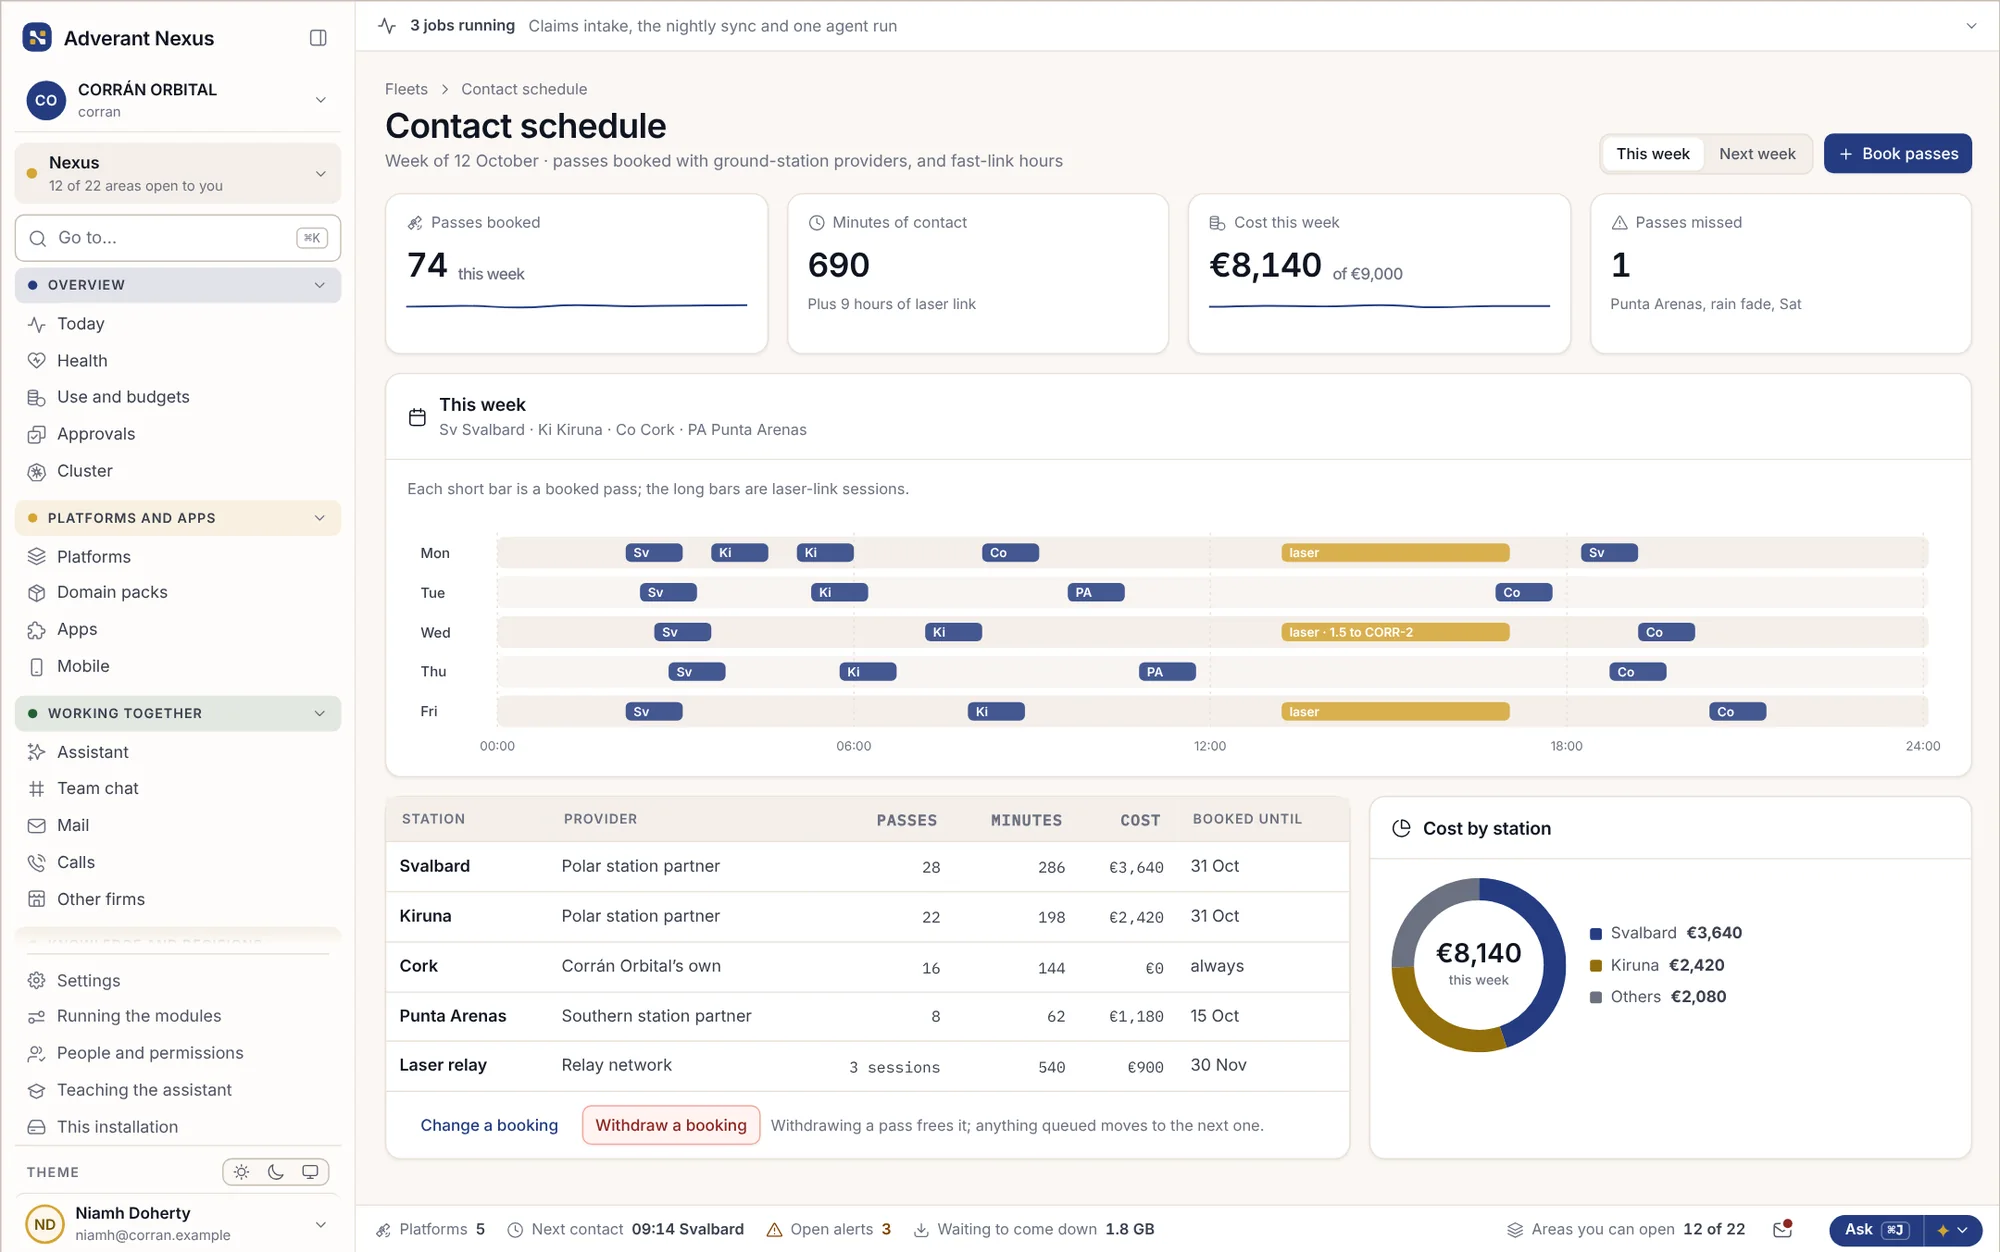Viewport: 2000px width, 1252px height.
Task: Click the Kiruna gold legend swatch
Action: coord(1596,966)
